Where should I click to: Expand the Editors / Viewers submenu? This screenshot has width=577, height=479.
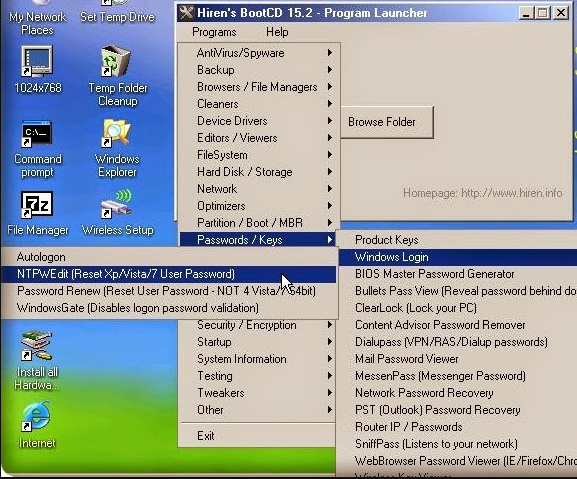[x=259, y=138]
